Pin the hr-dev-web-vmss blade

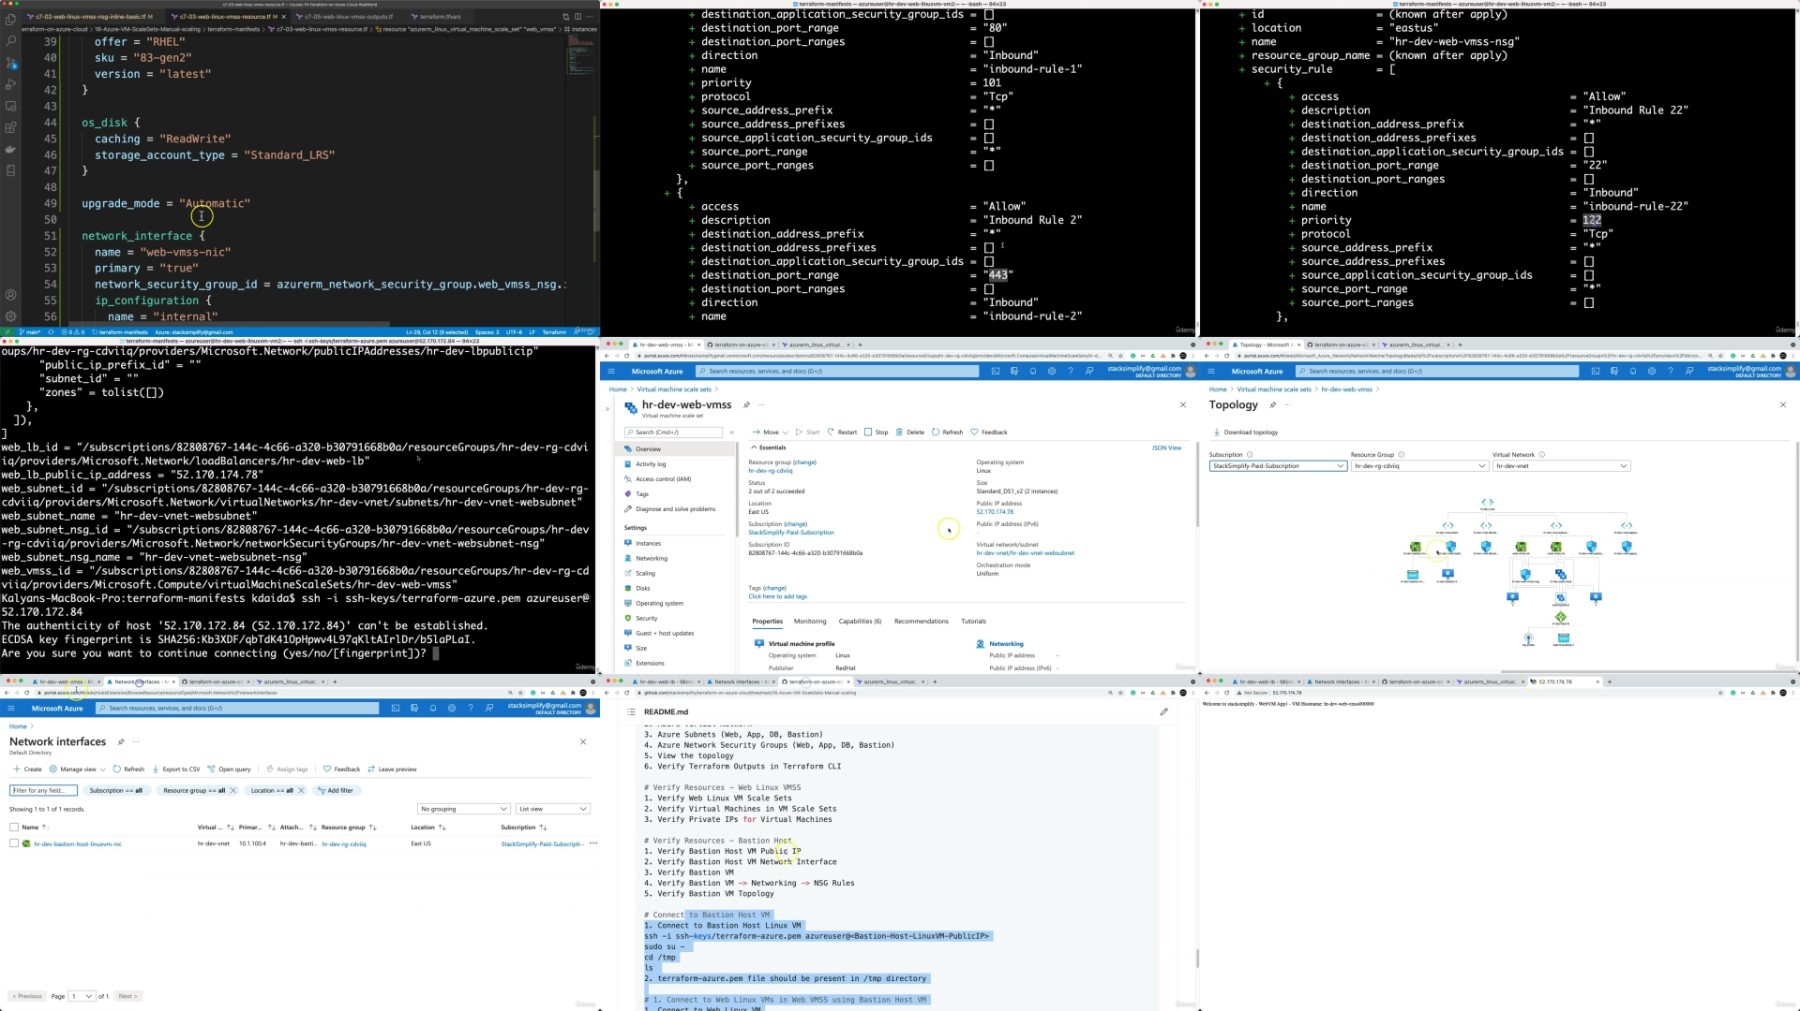pyautogui.click(x=746, y=405)
